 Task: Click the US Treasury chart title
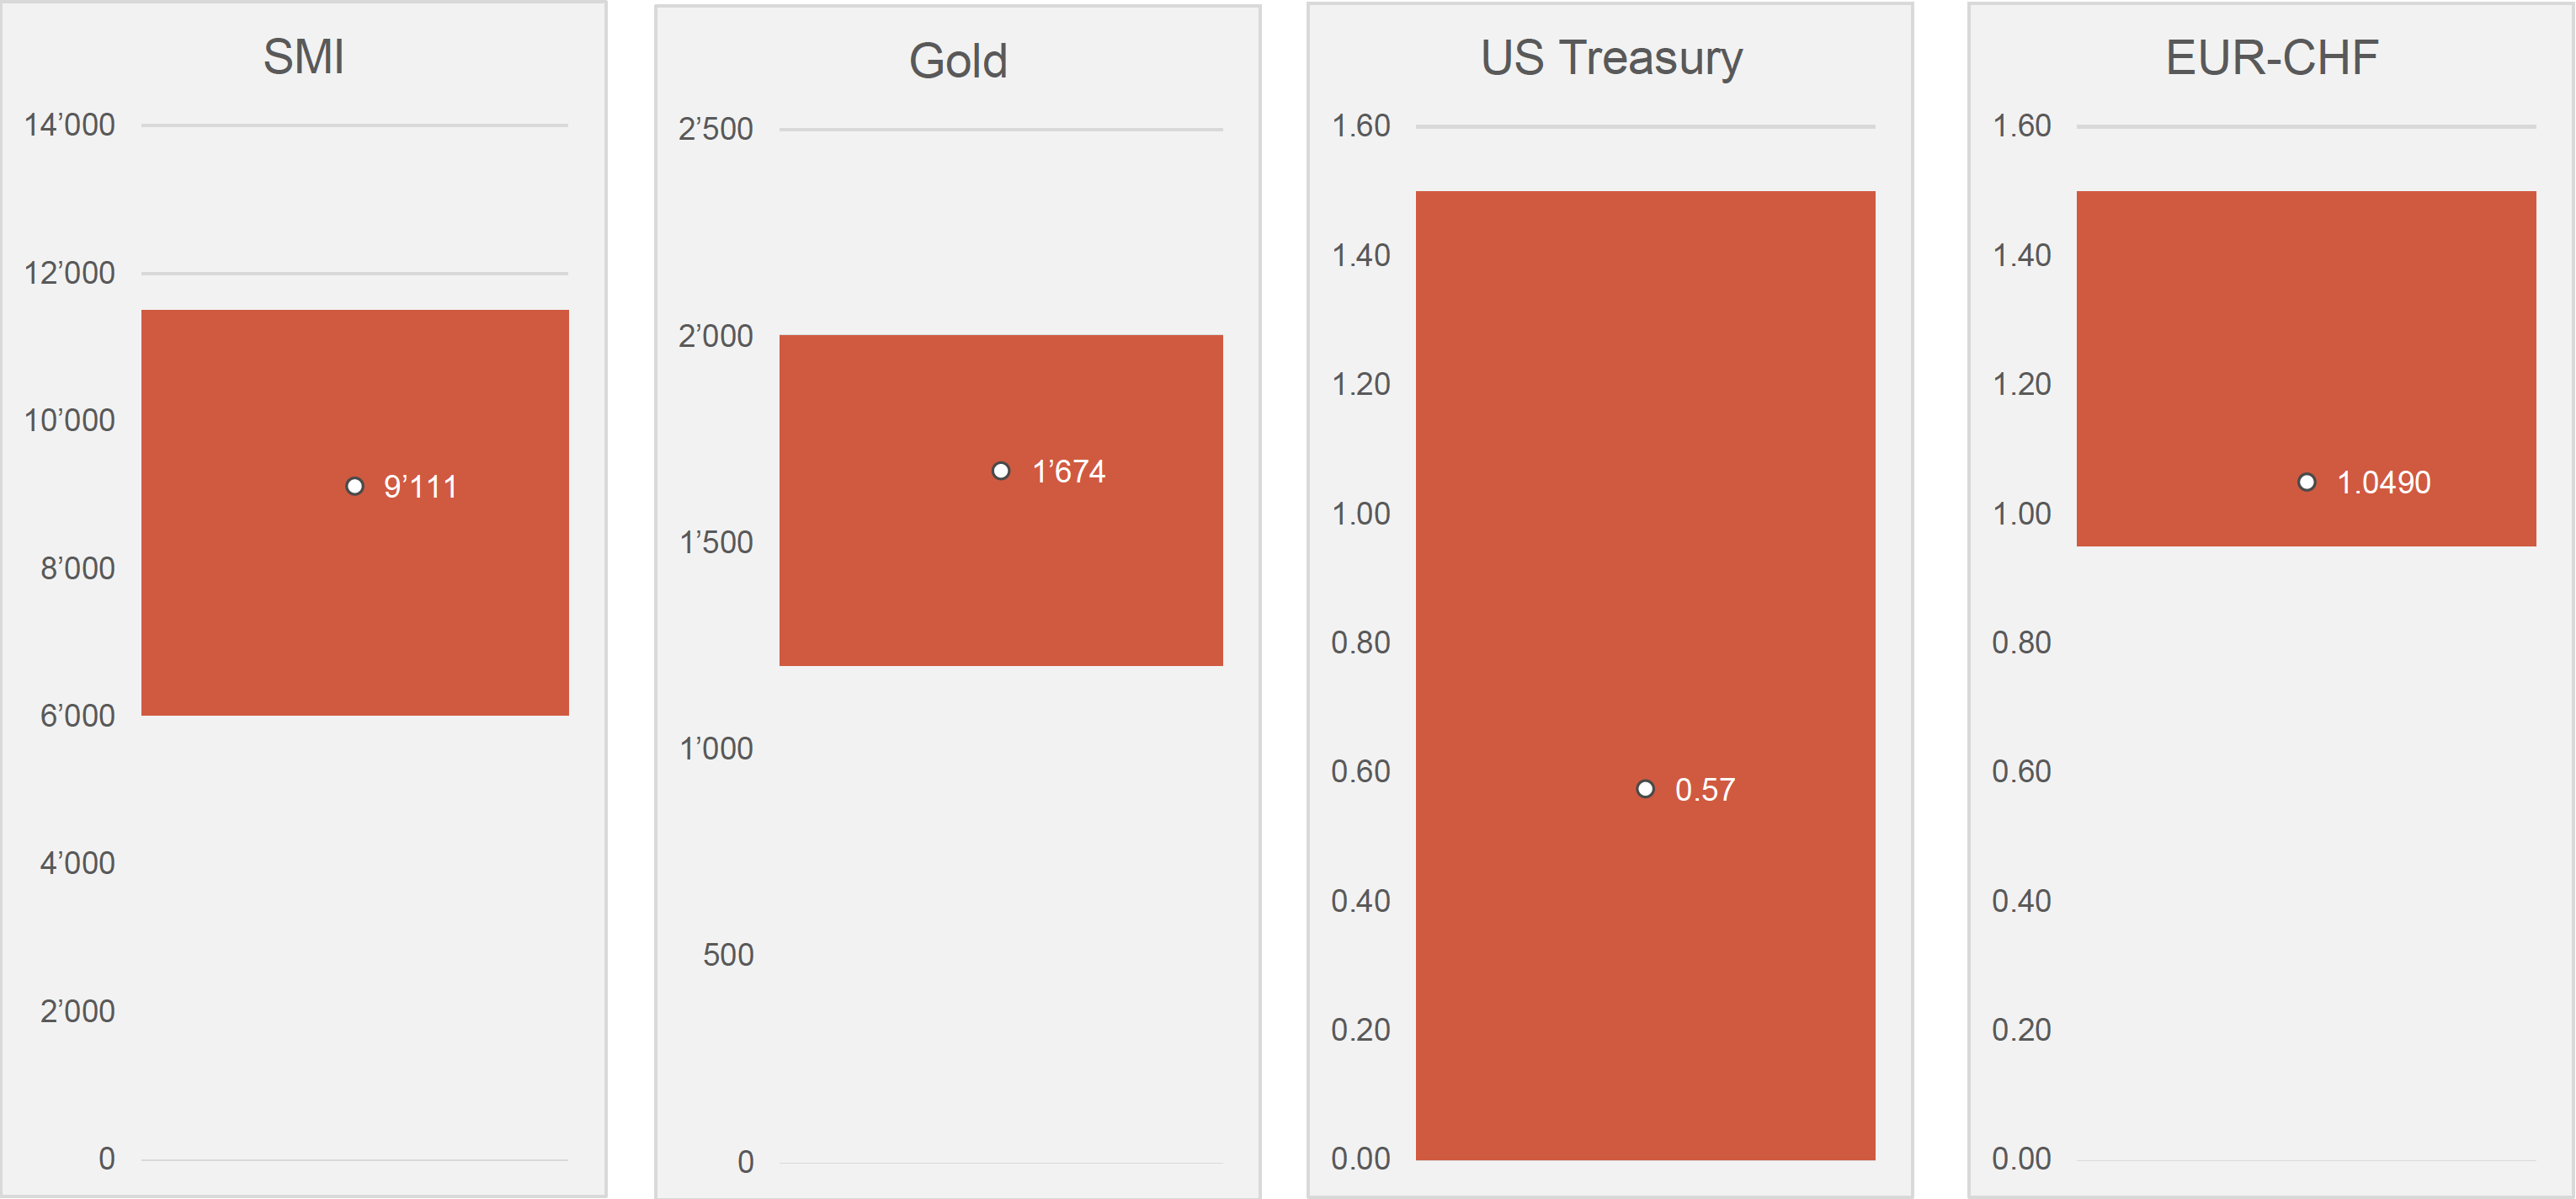1610,58
